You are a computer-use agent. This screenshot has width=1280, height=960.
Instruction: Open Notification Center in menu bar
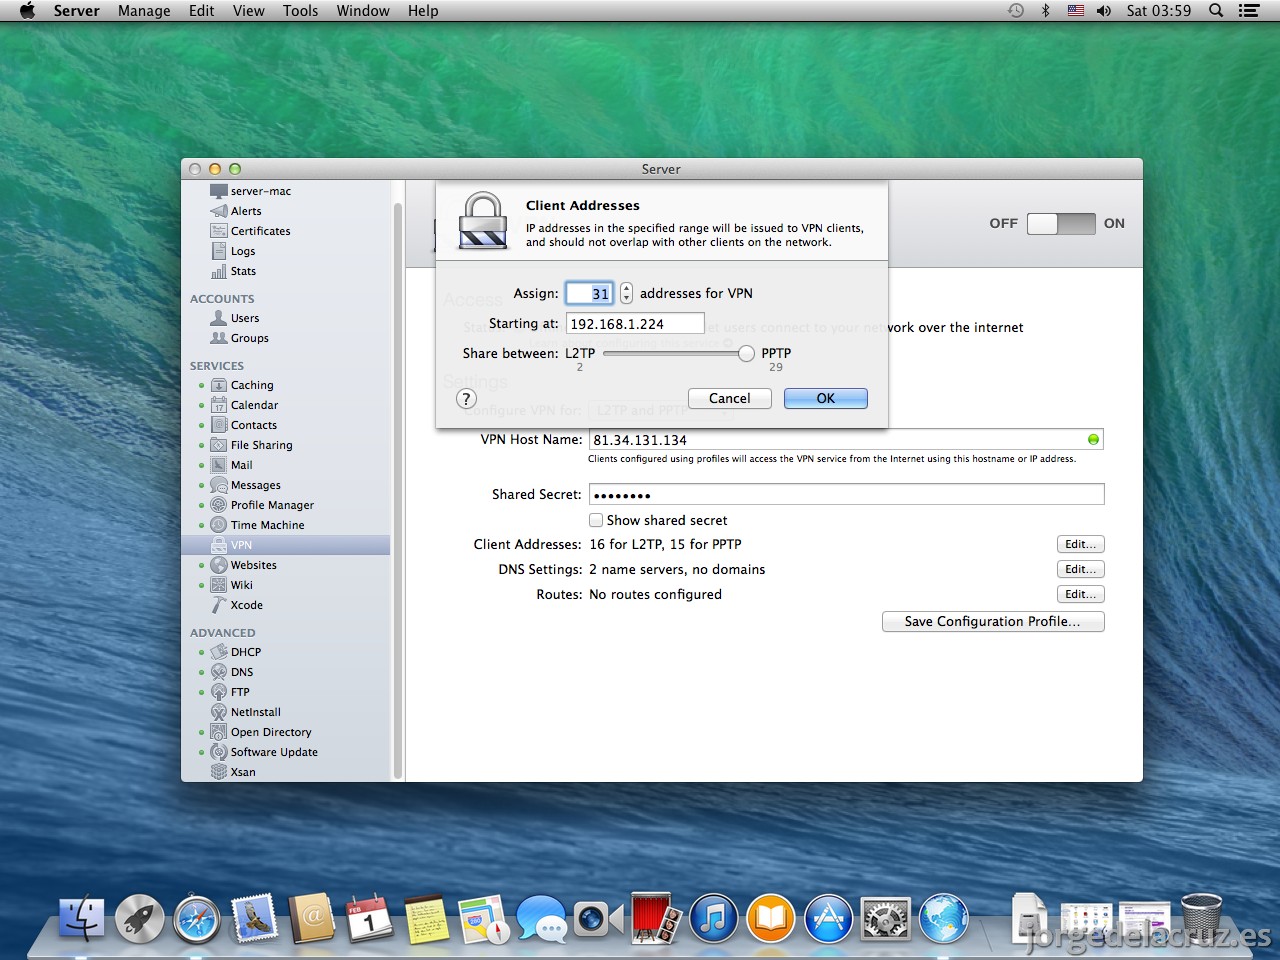[x=1248, y=11]
